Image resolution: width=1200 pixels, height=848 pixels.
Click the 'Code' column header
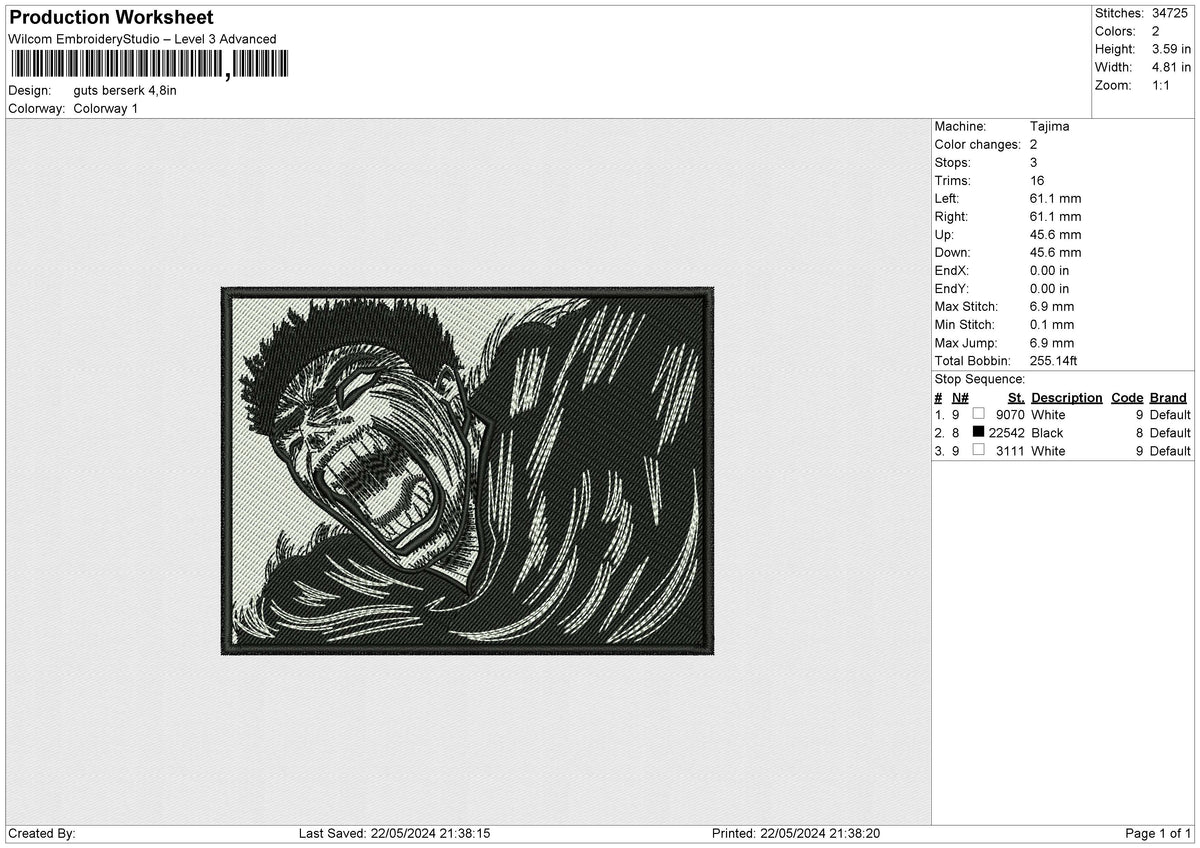1127,397
